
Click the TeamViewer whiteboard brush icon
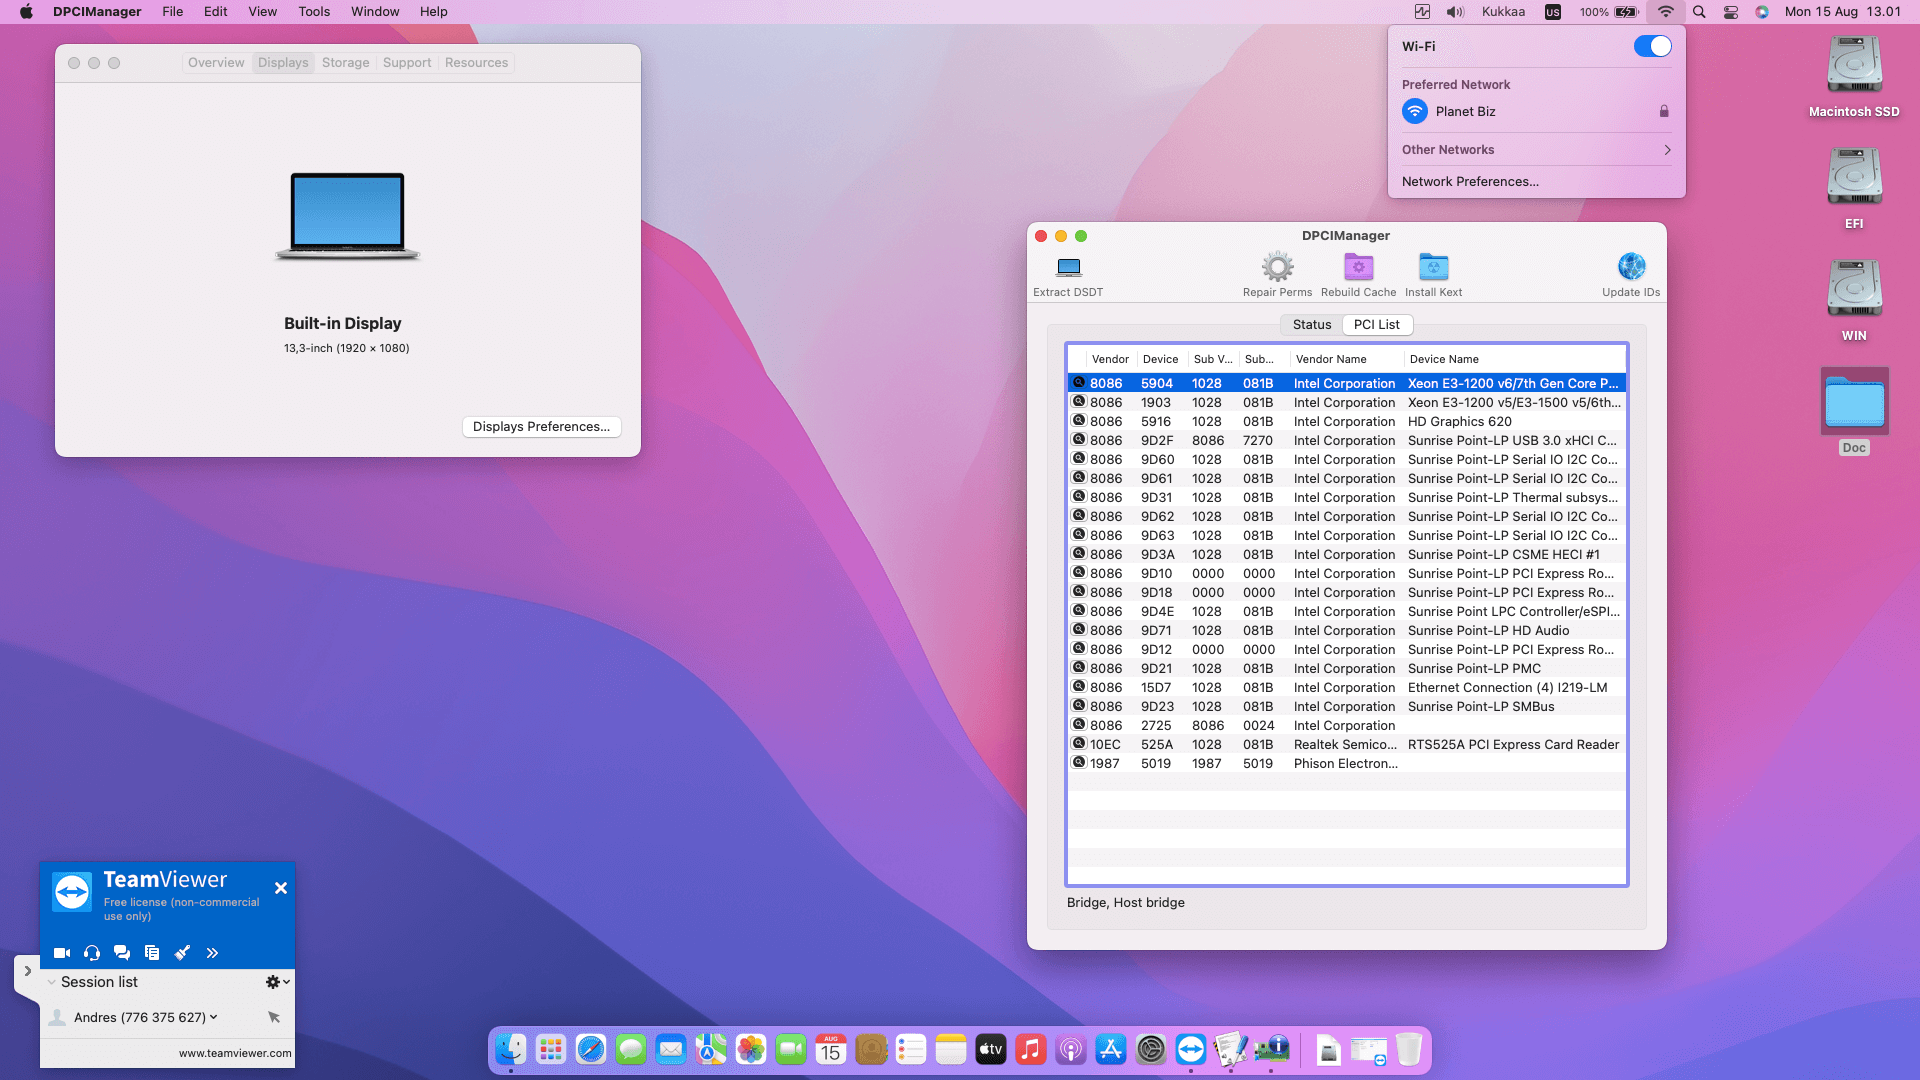[182, 953]
